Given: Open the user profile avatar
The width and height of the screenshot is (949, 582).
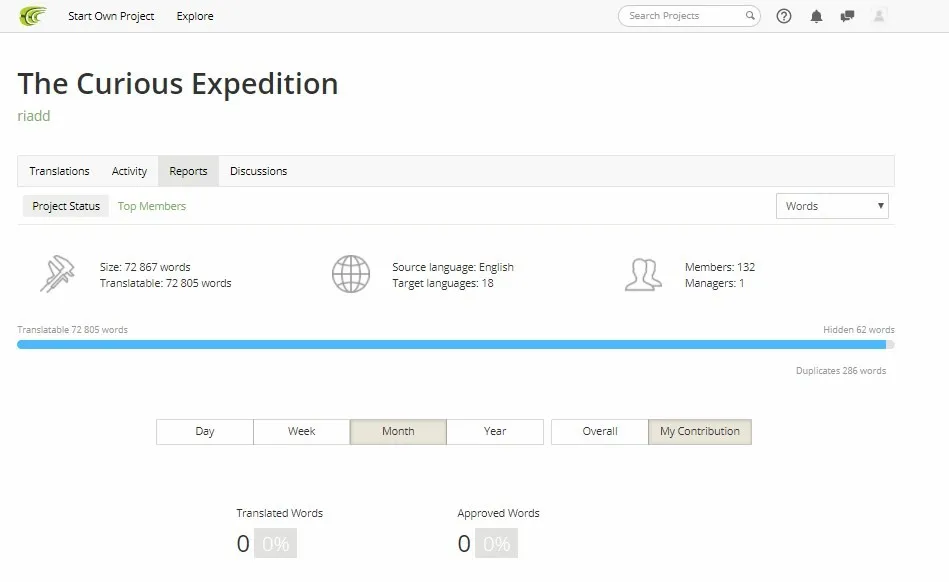Looking at the screenshot, I should pyautogui.click(x=879, y=16).
